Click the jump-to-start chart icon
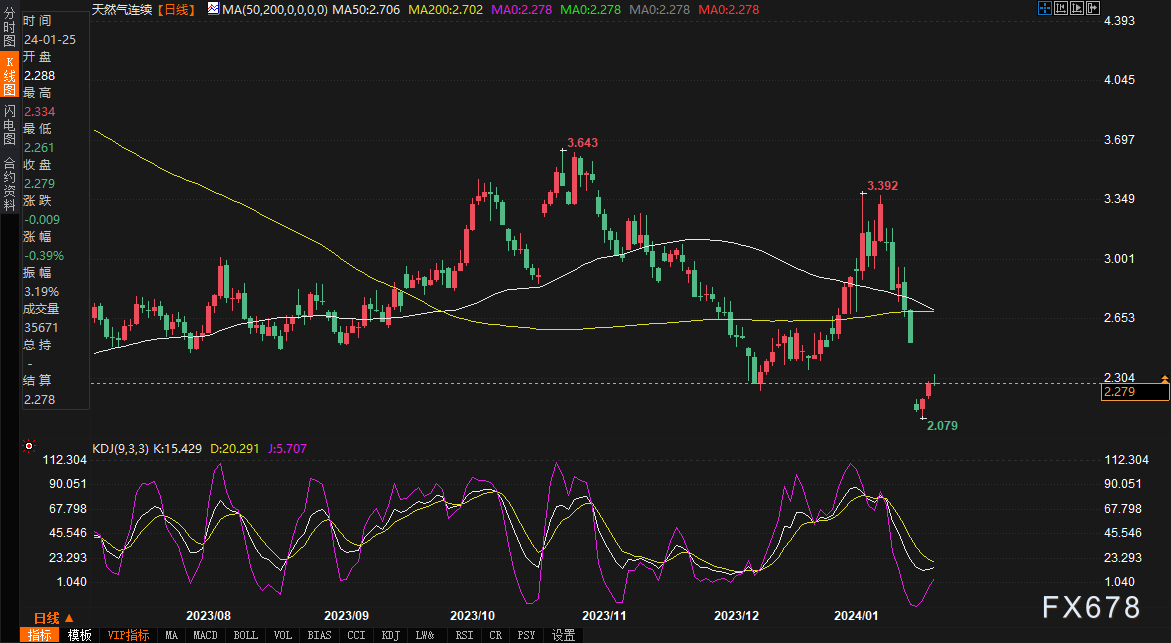This screenshot has width=1171, height=643. [x=1061, y=8]
